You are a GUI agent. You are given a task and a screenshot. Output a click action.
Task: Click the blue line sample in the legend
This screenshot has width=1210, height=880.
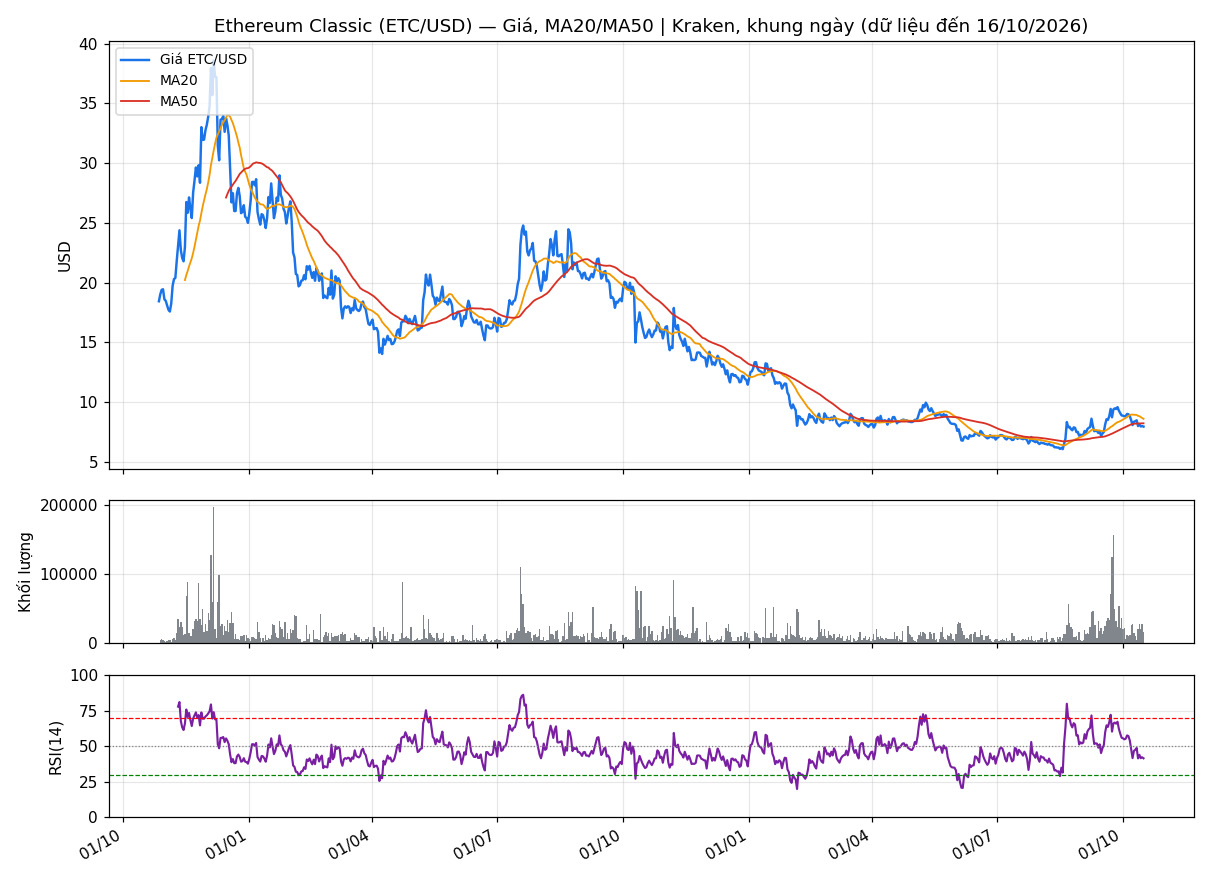pos(136,60)
